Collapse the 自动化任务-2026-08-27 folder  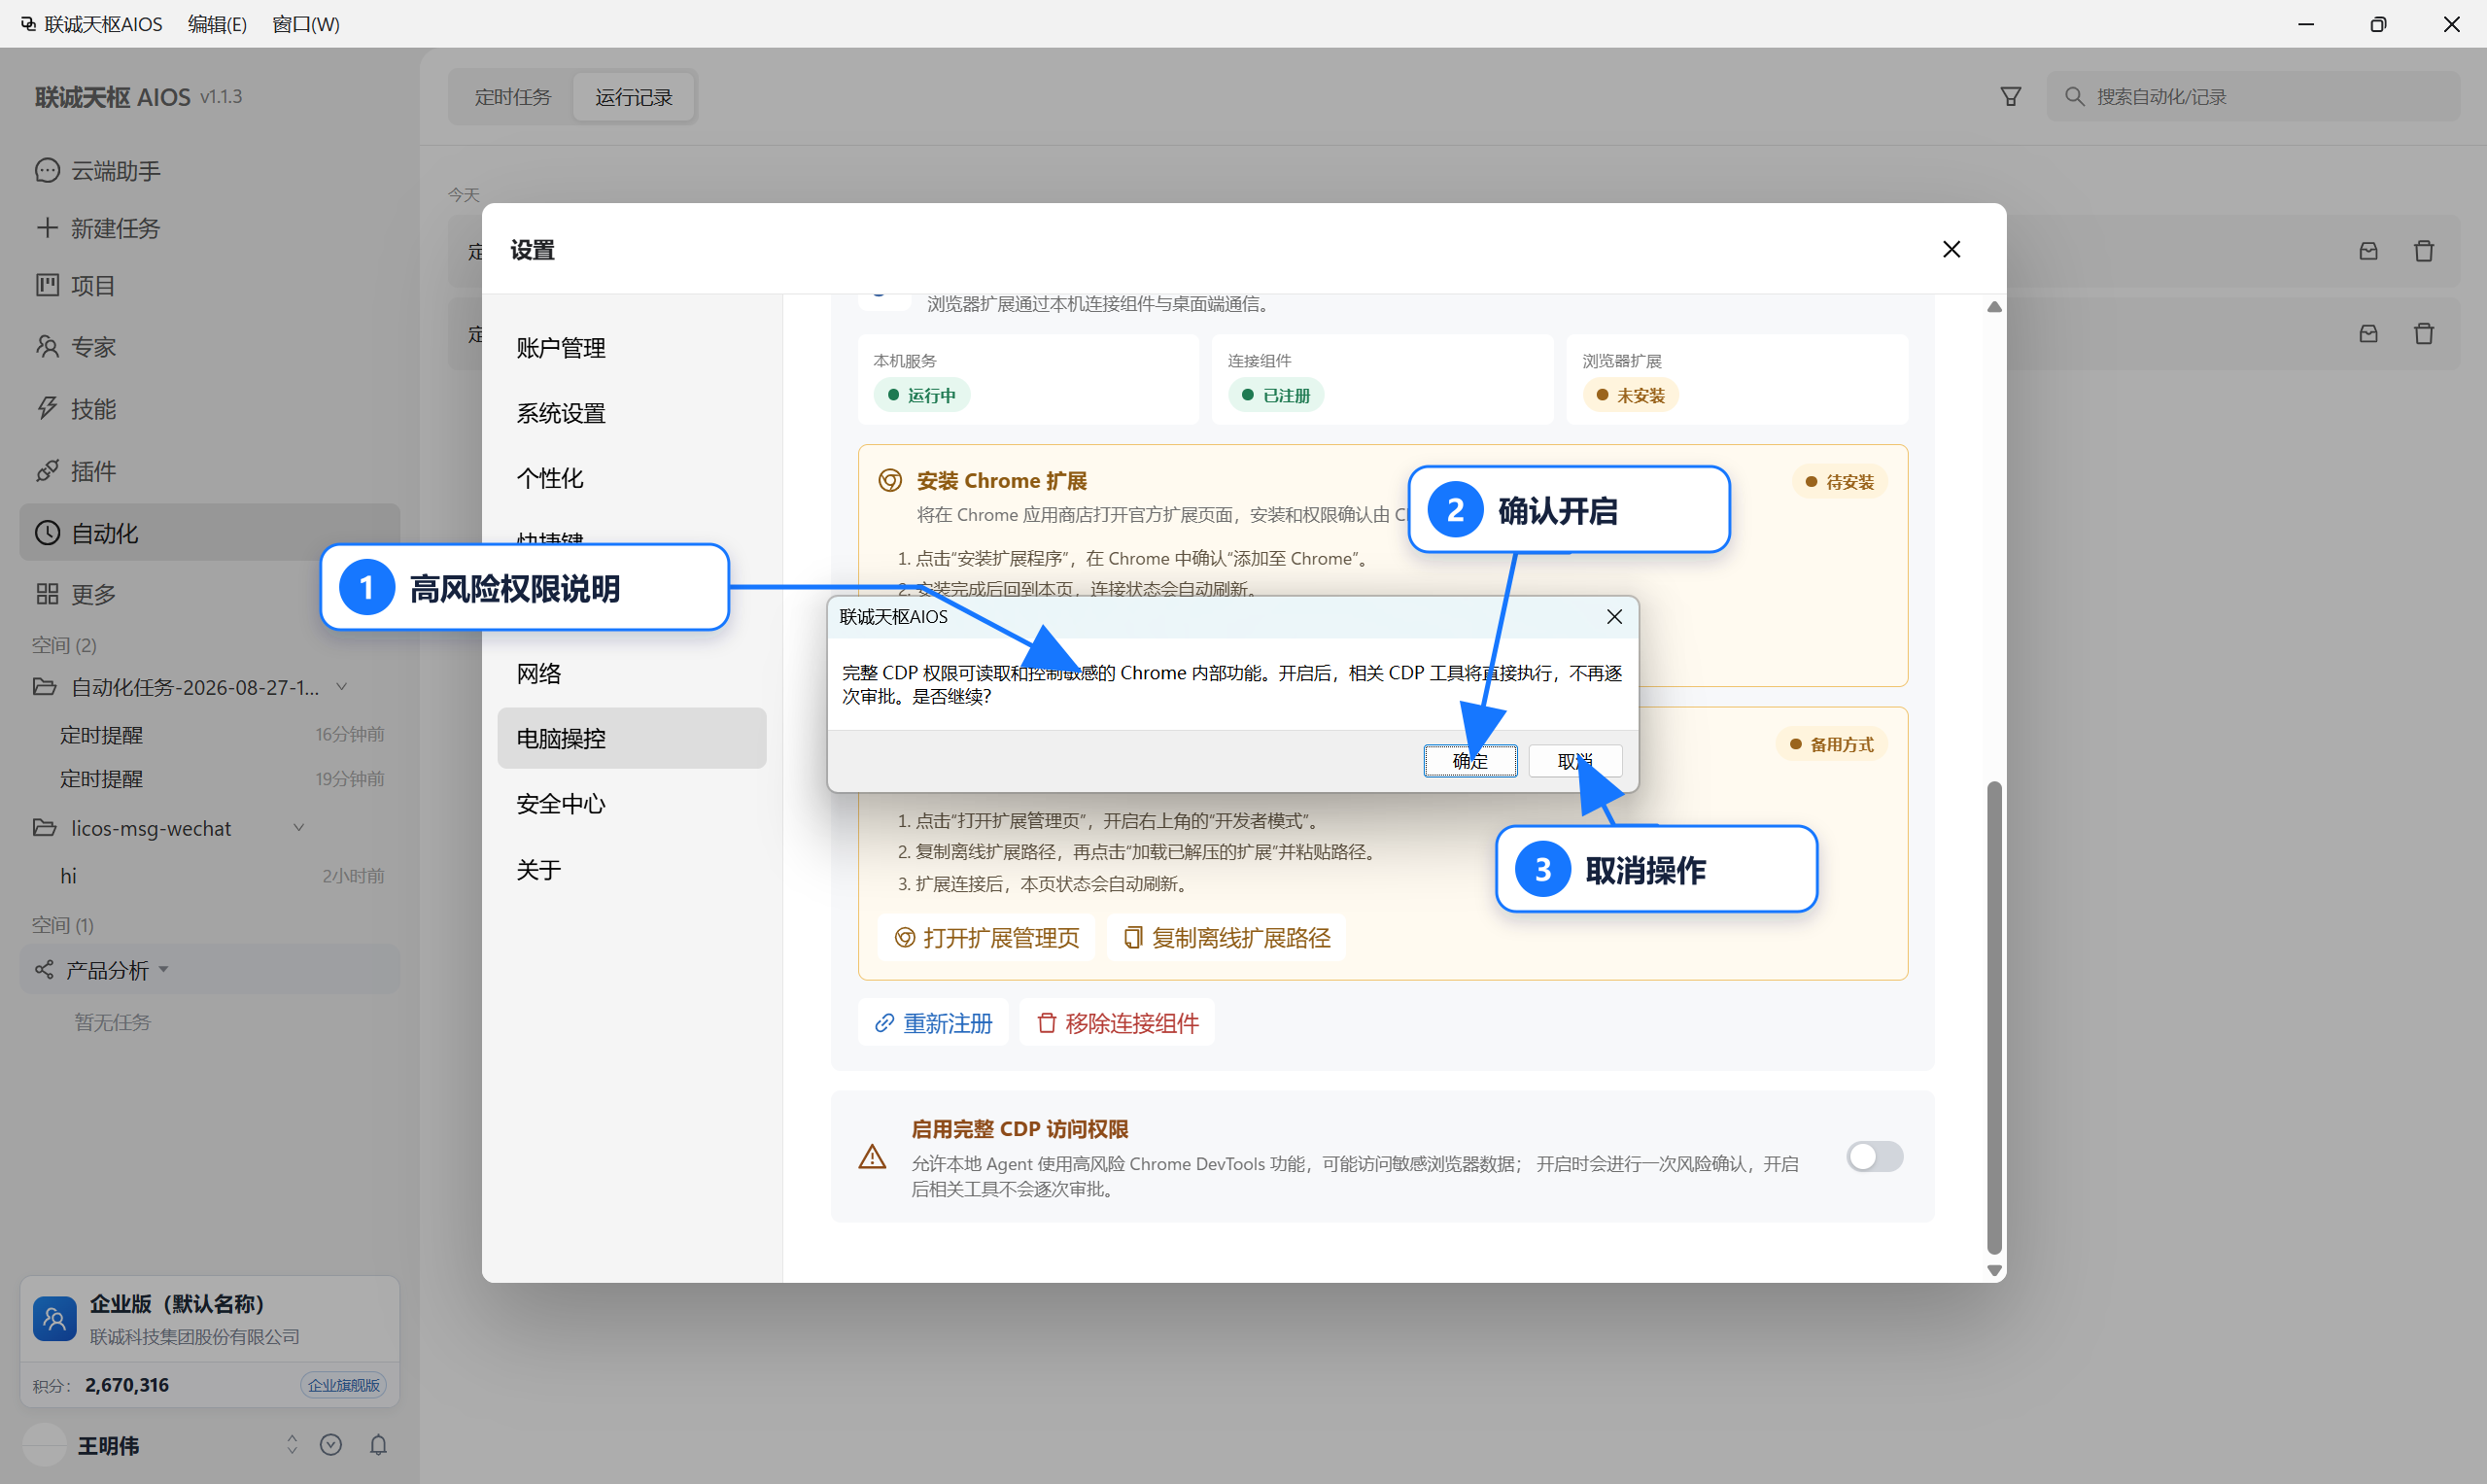coord(341,687)
